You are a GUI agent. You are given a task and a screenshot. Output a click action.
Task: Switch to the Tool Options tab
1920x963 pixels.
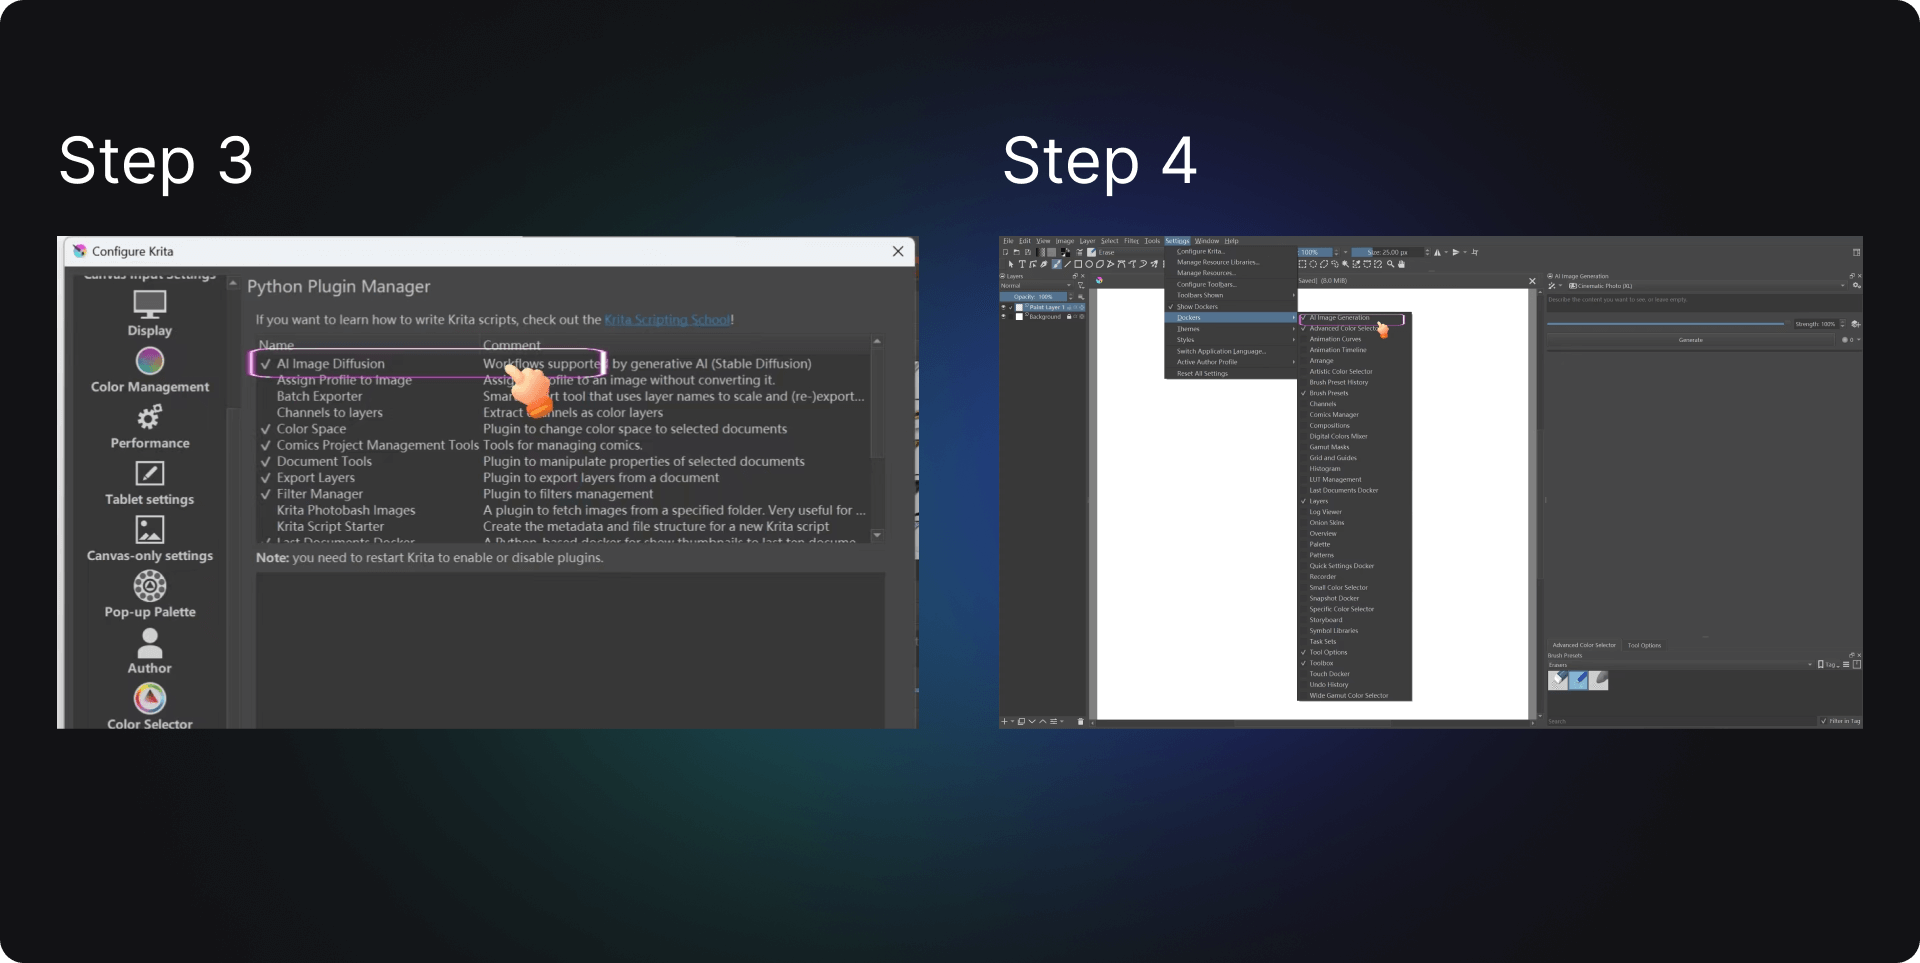[1644, 645]
